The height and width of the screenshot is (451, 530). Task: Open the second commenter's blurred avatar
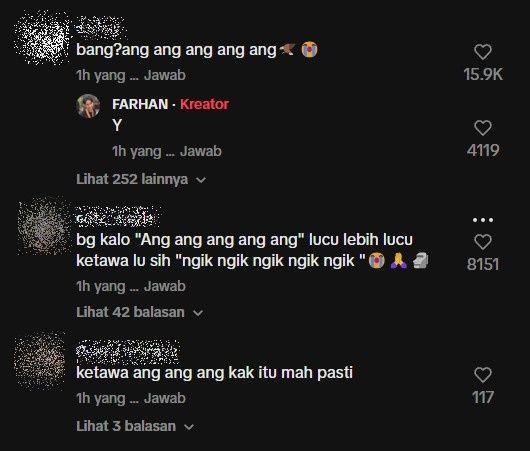point(43,226)
